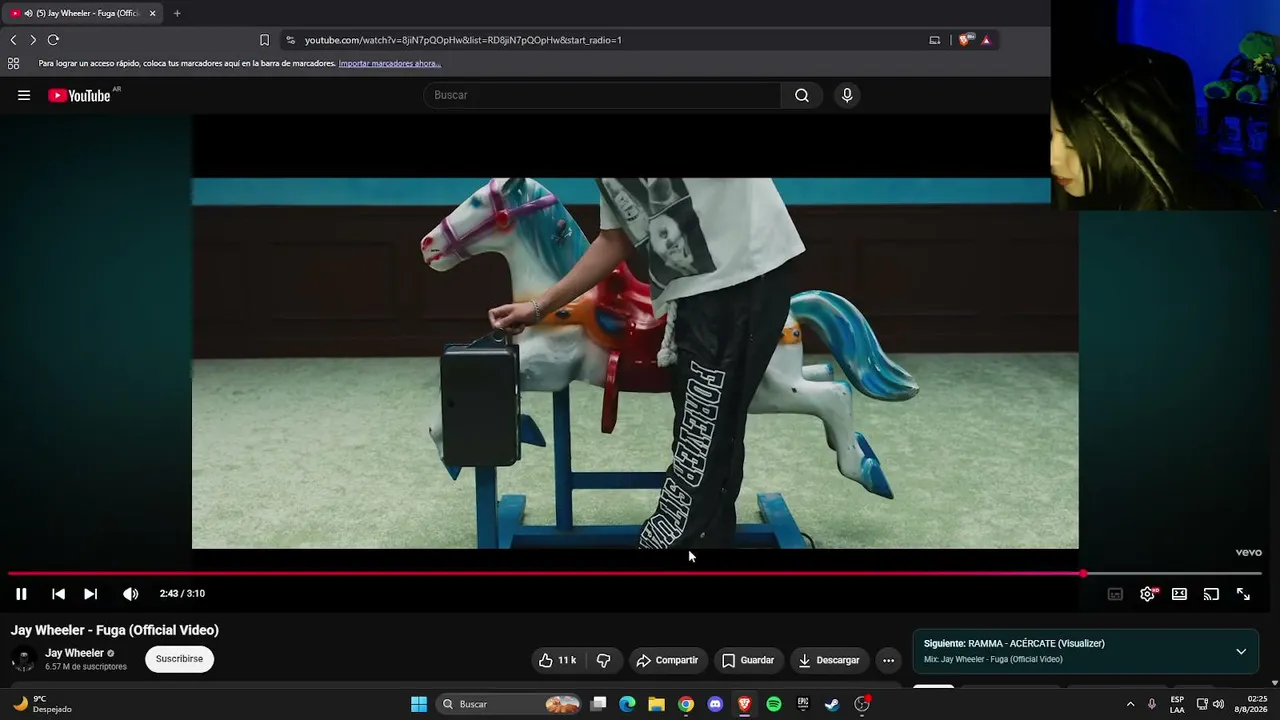1280x720 pixels.
Task: Reload the YouTube page
Action: click(53, 40)
